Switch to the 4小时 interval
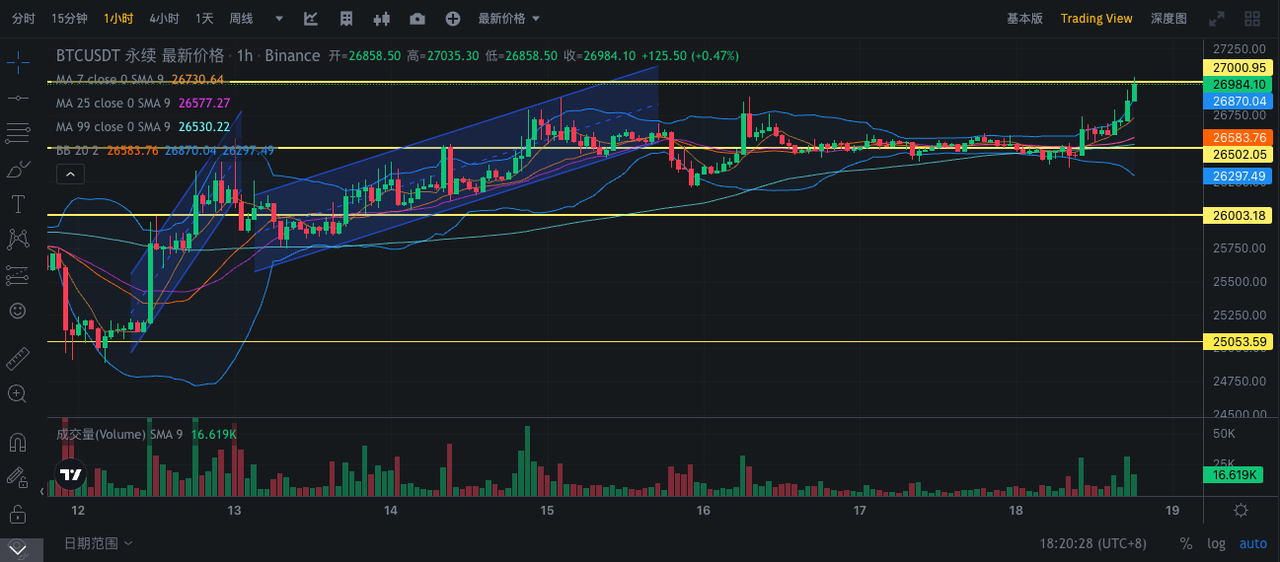1280x562 pixels. pyautogui.click(x=164, y=18)
